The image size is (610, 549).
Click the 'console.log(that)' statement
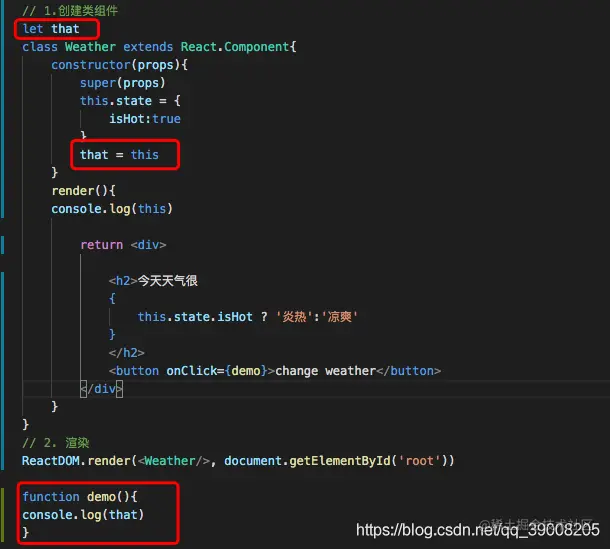[x=83, y=515]
